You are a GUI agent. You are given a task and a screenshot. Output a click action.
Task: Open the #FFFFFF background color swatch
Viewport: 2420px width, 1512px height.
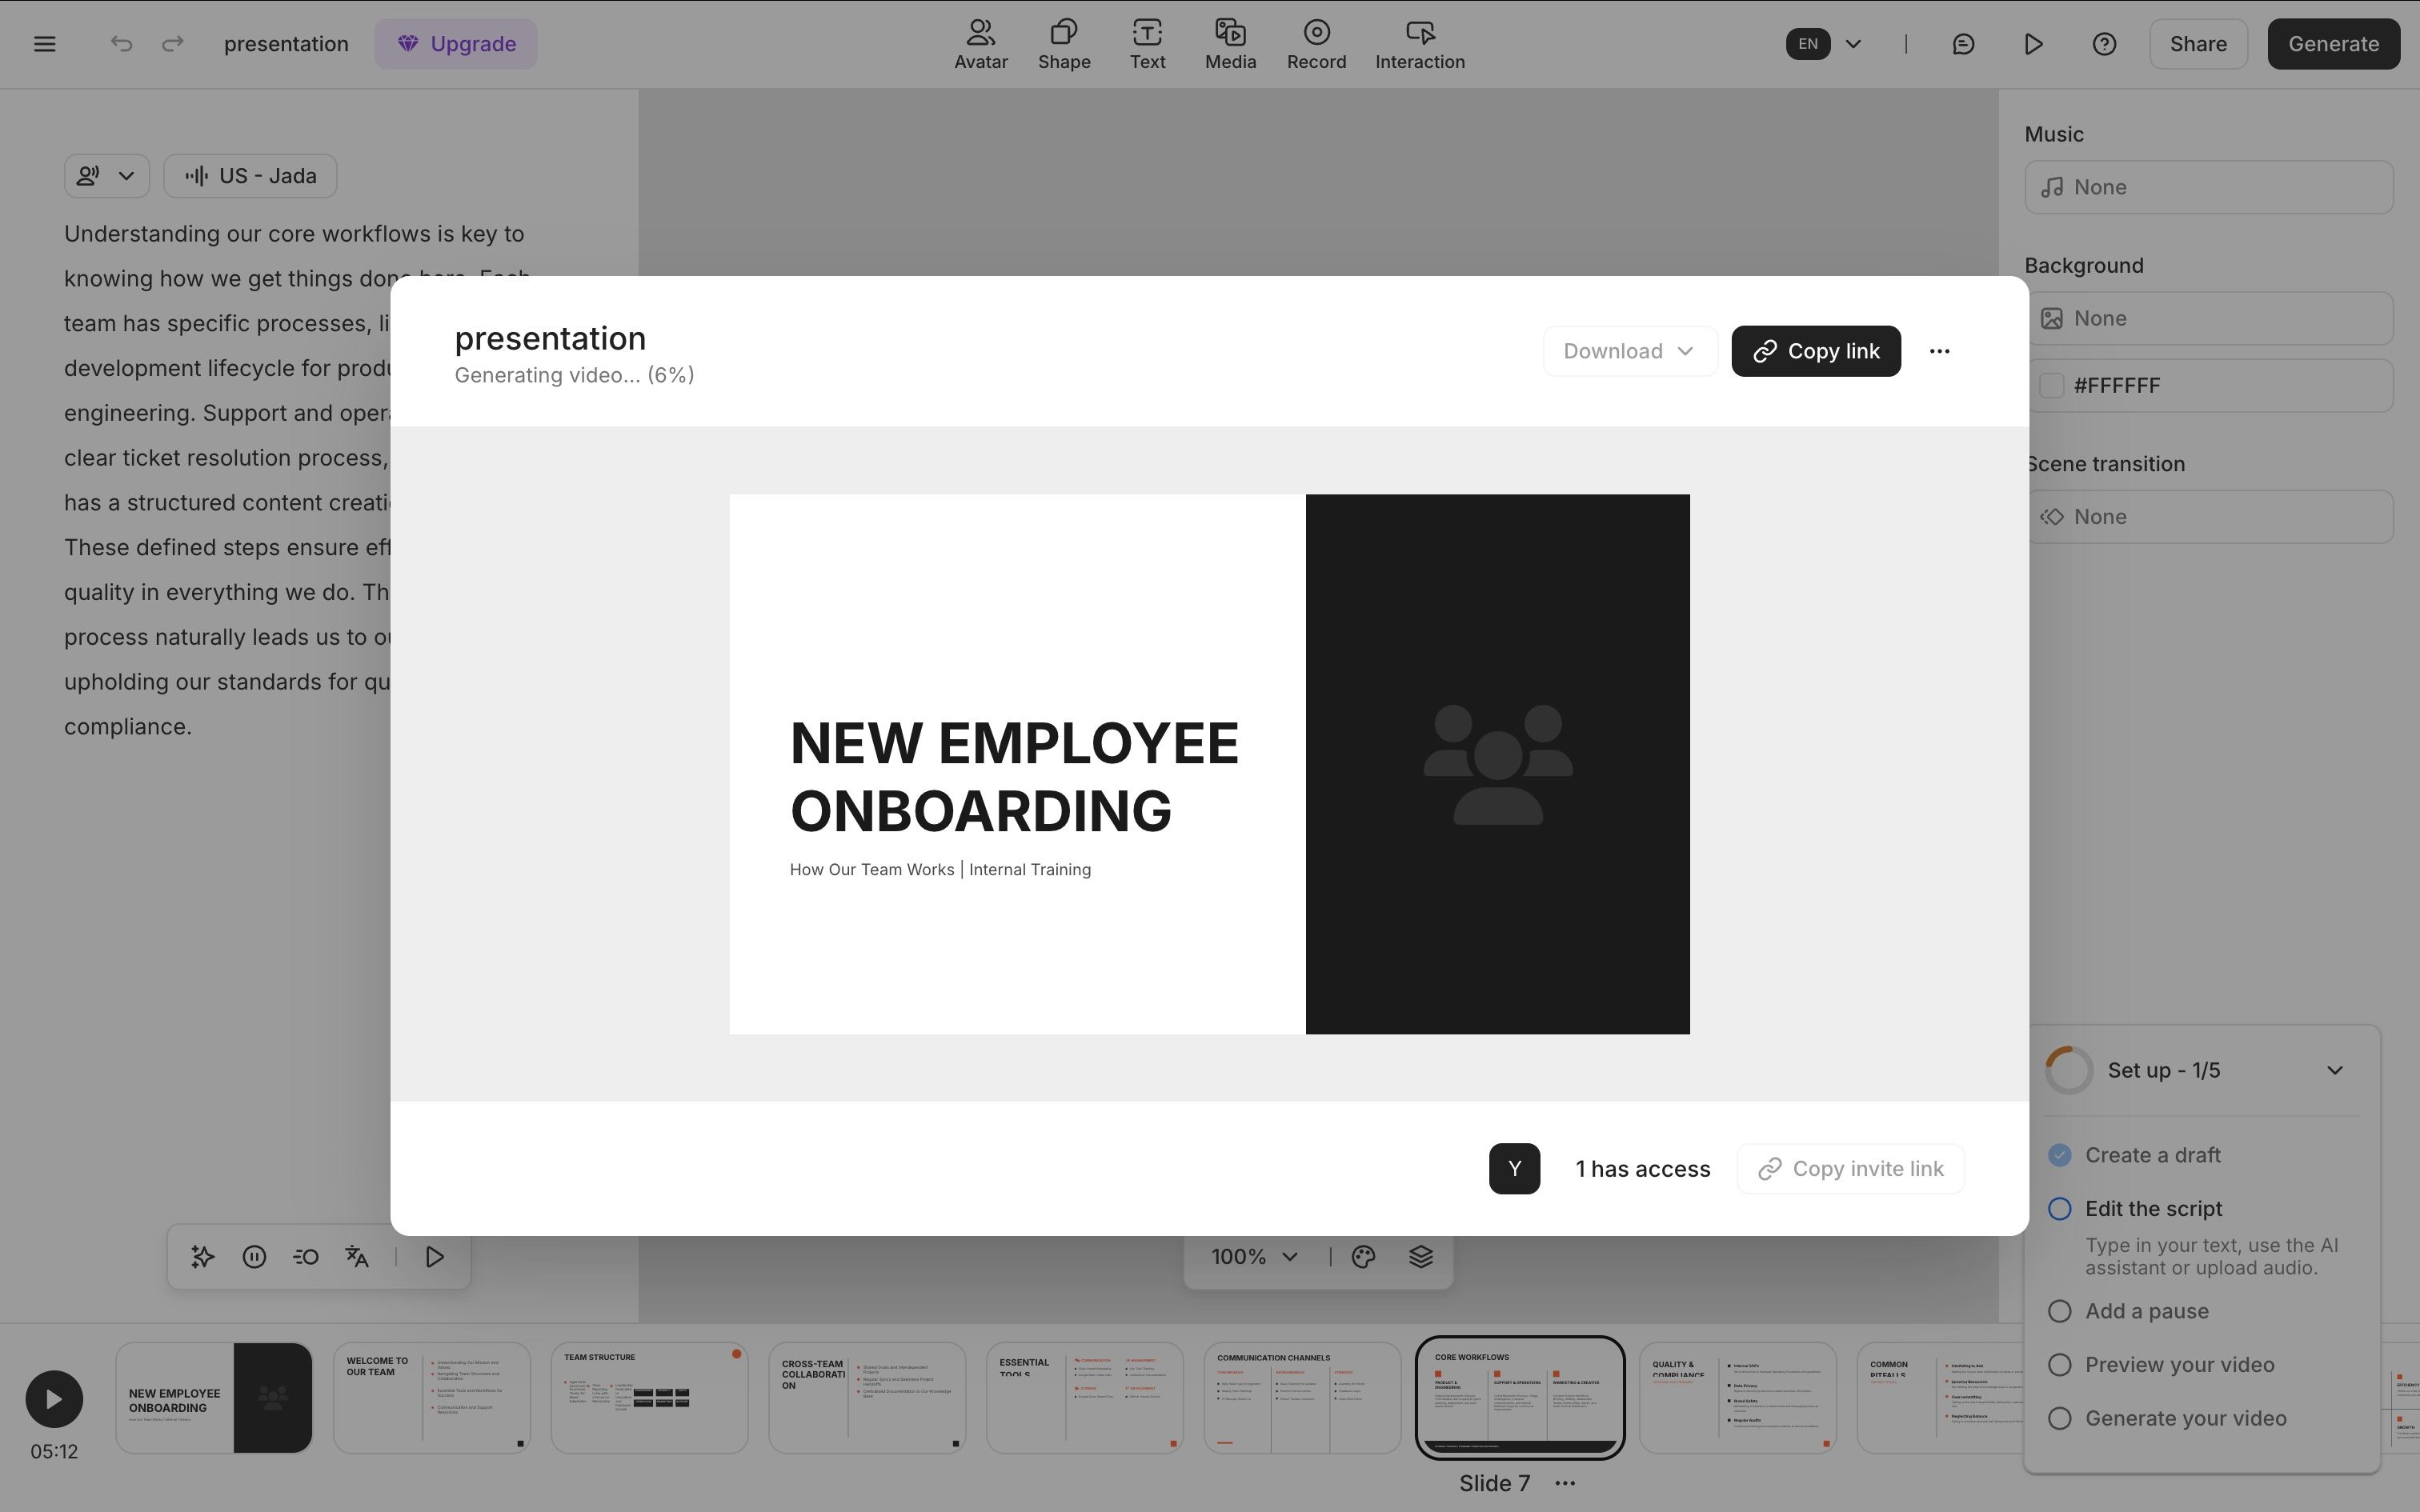tap(2051, 386)
